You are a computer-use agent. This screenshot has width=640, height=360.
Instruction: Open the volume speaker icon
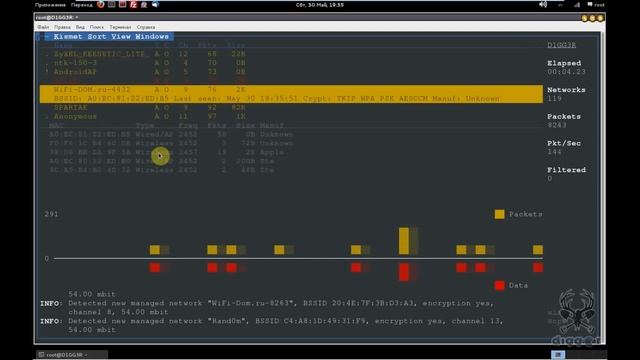[543, 4]
